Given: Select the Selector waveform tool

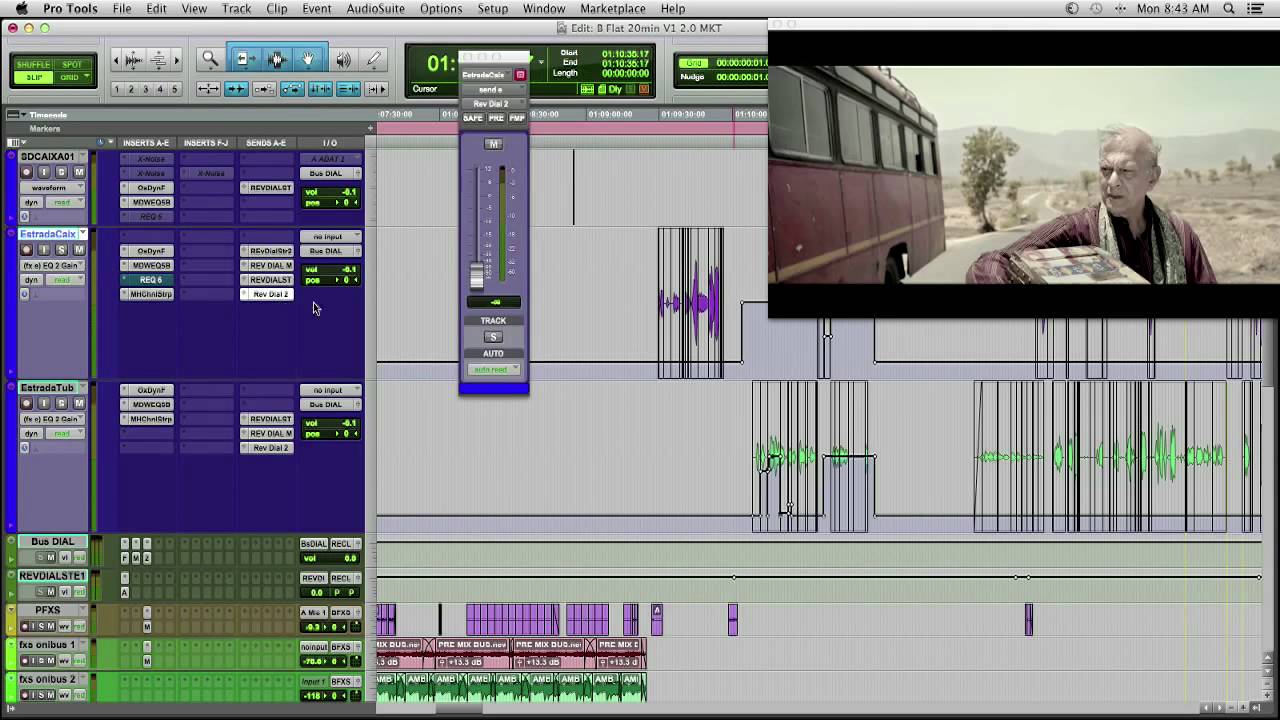Looking at the screenshot, I should pyautogui.click(x=276, y=60).
